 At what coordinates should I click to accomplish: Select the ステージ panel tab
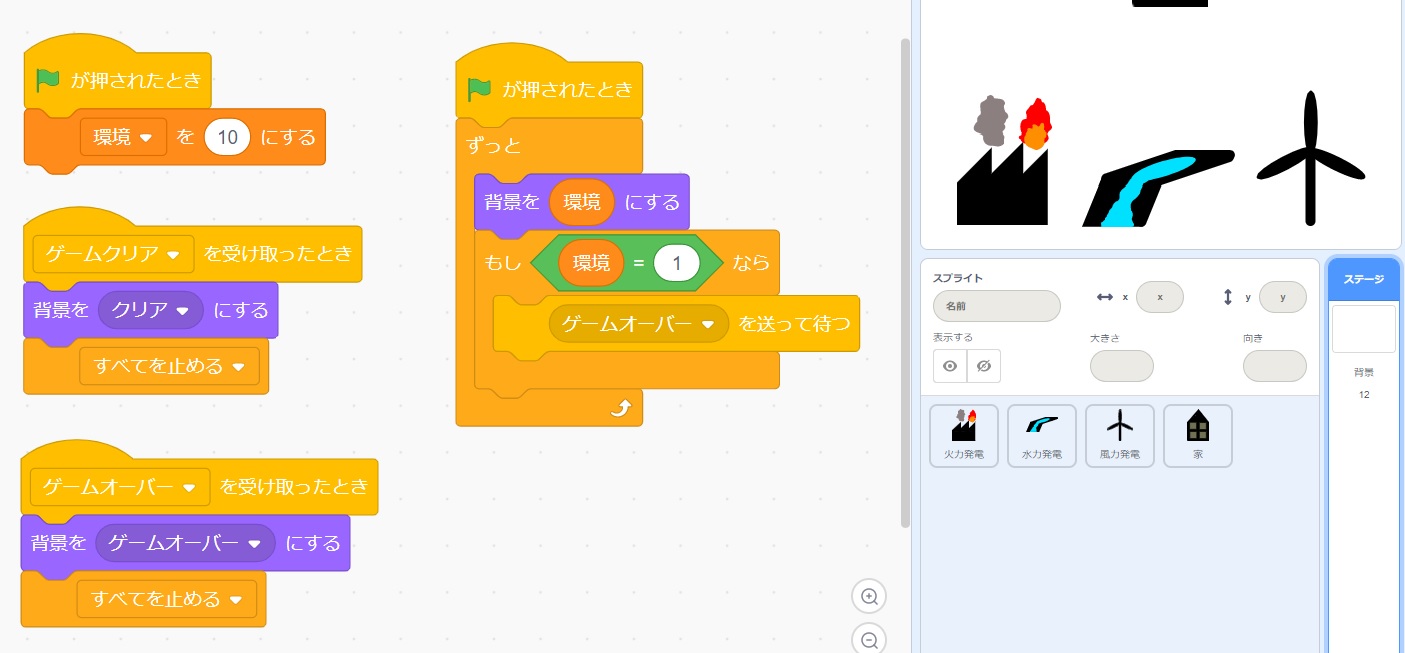[1363, 279]
